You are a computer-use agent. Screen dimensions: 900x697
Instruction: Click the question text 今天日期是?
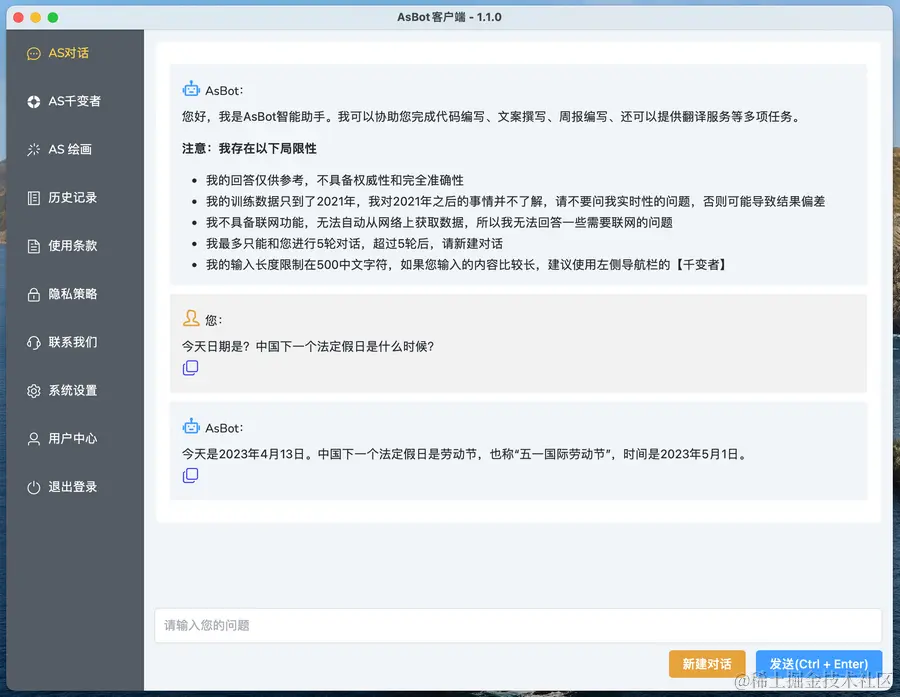(216, 347)
